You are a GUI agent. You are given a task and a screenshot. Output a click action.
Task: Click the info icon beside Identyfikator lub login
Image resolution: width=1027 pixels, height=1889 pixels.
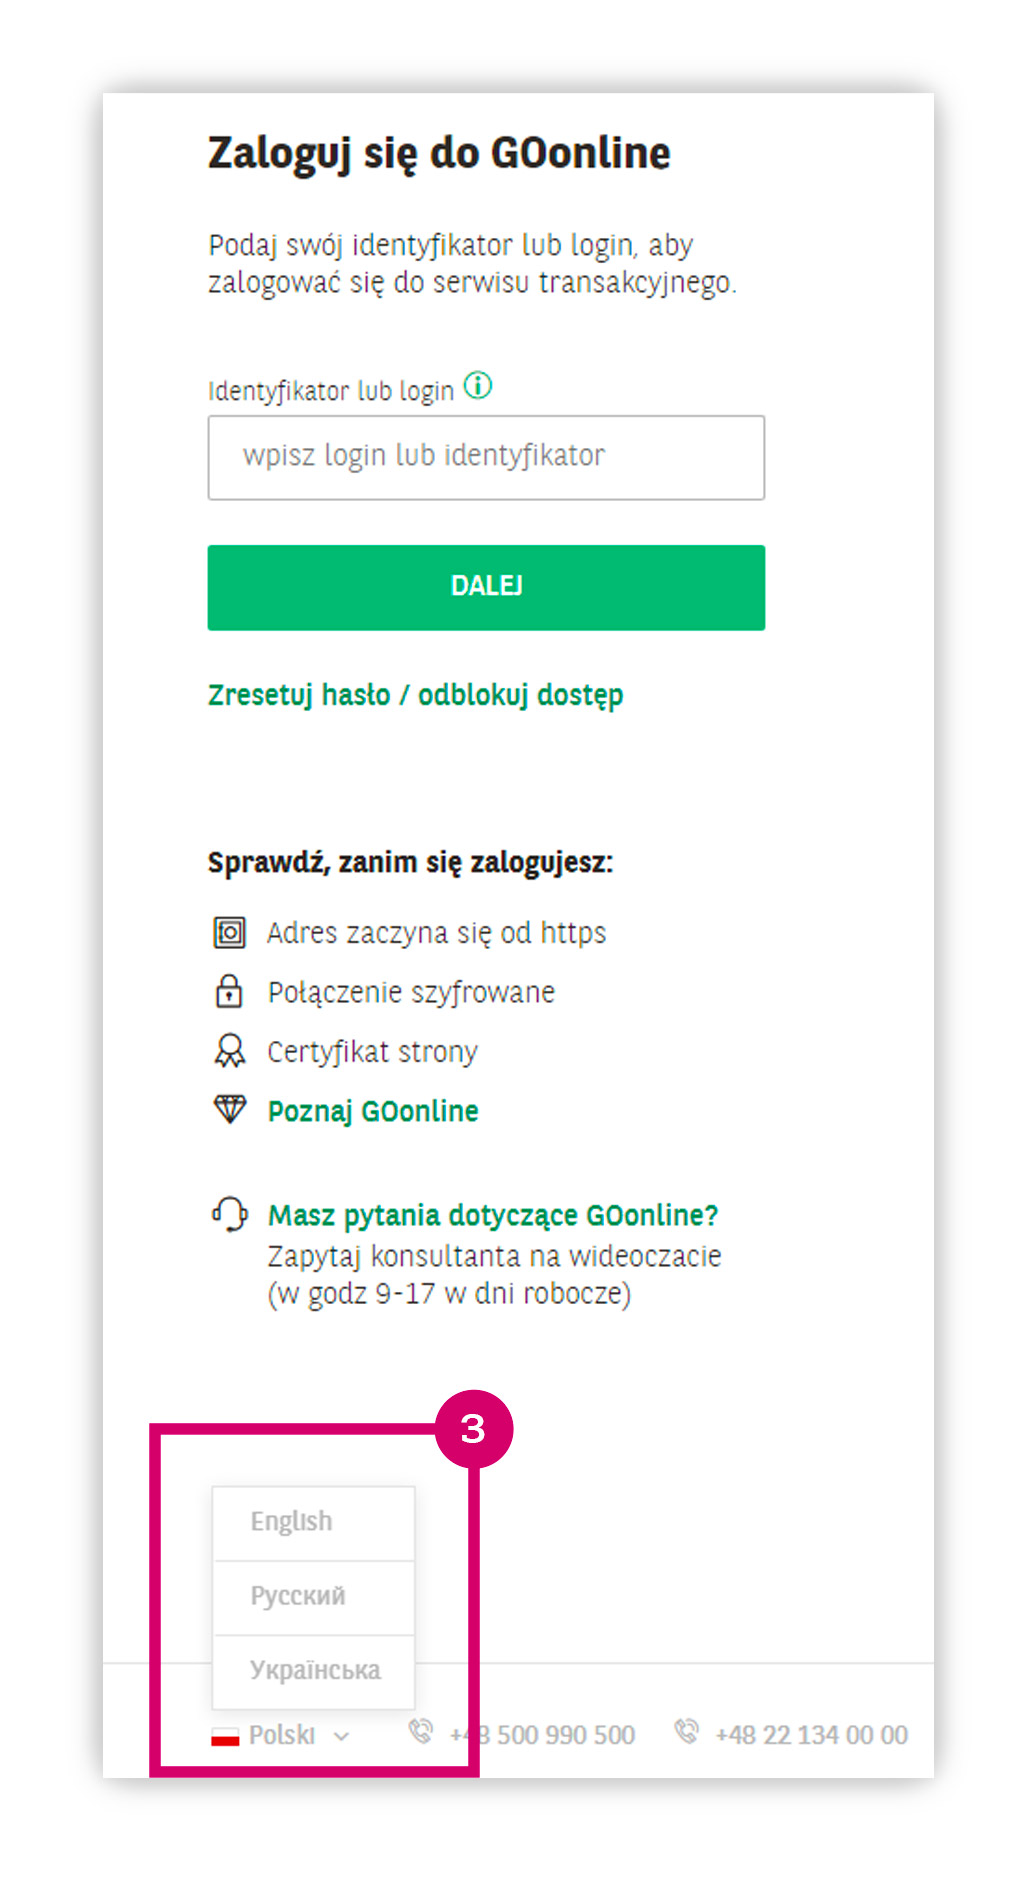tap(478, 385)
